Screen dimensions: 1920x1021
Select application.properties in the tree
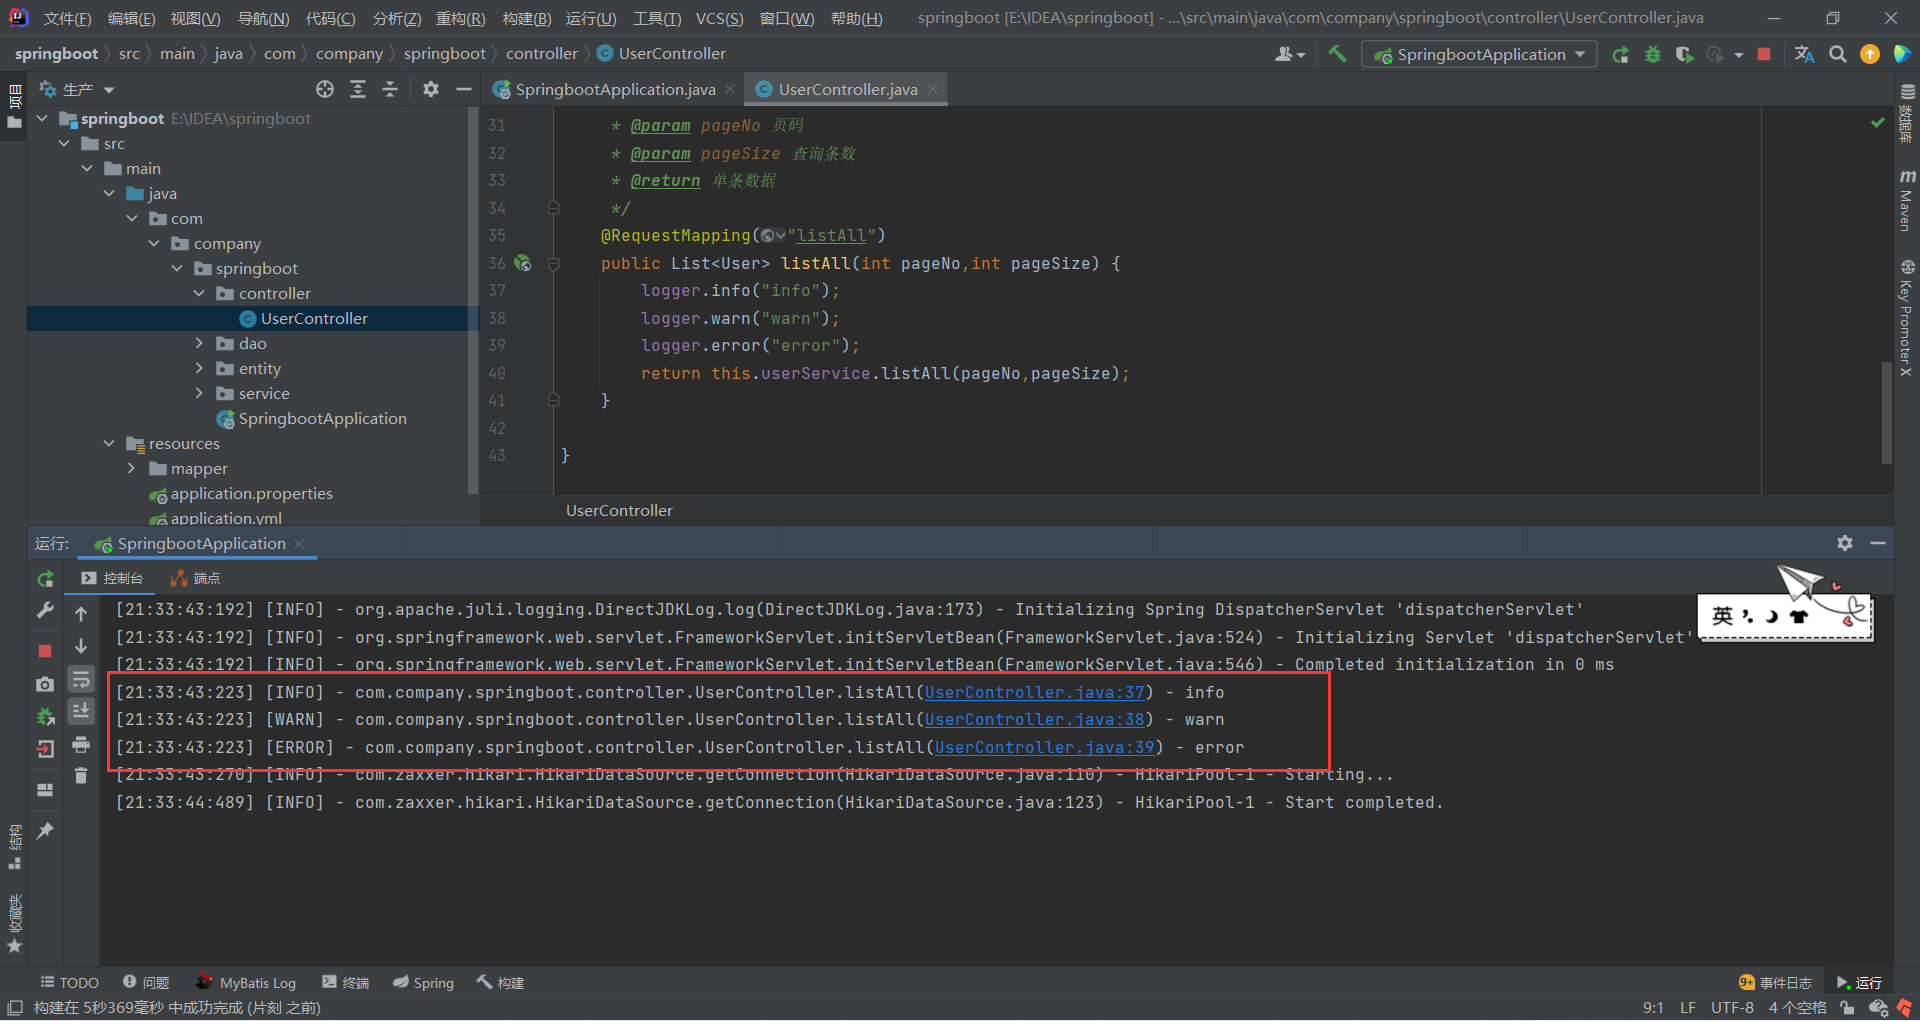[x=251, y=493]
